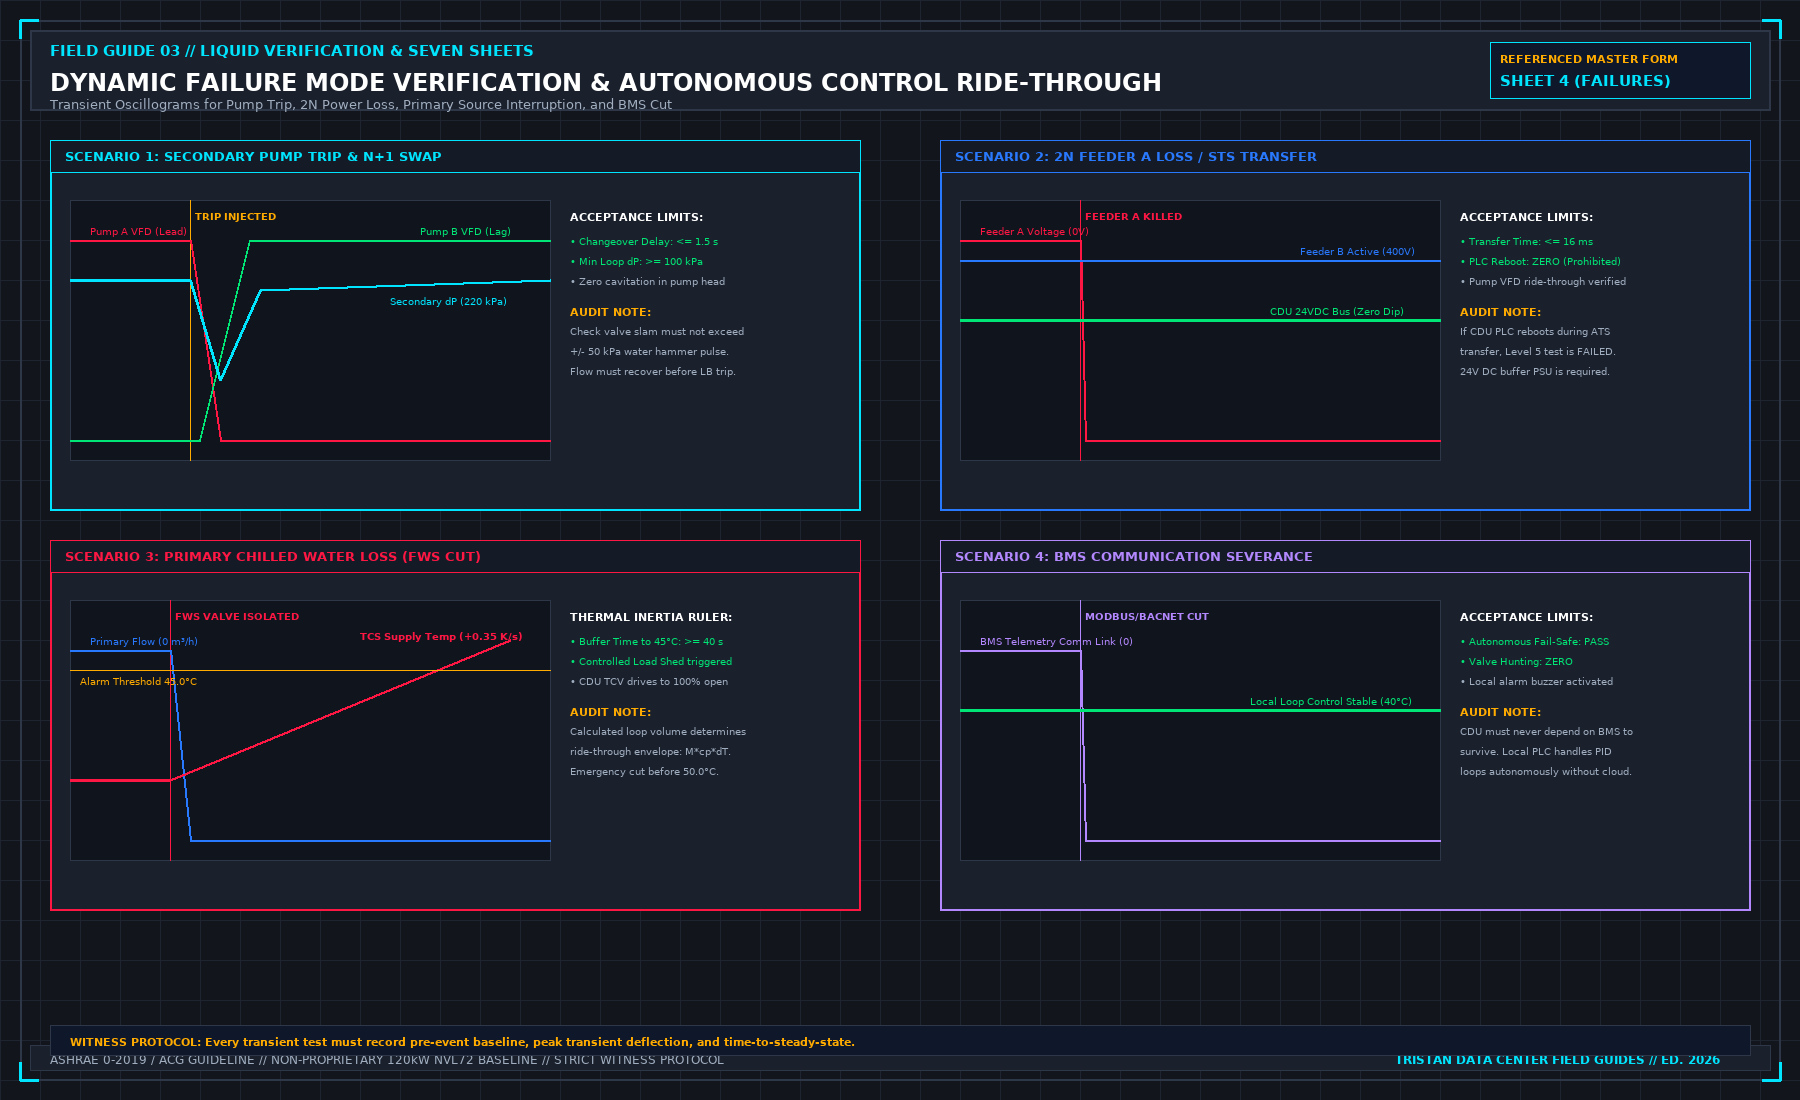
Task: Select the "CDU 24VDC Bus (Zero Dip)" trace label
Action: (x=1337, y=312)
